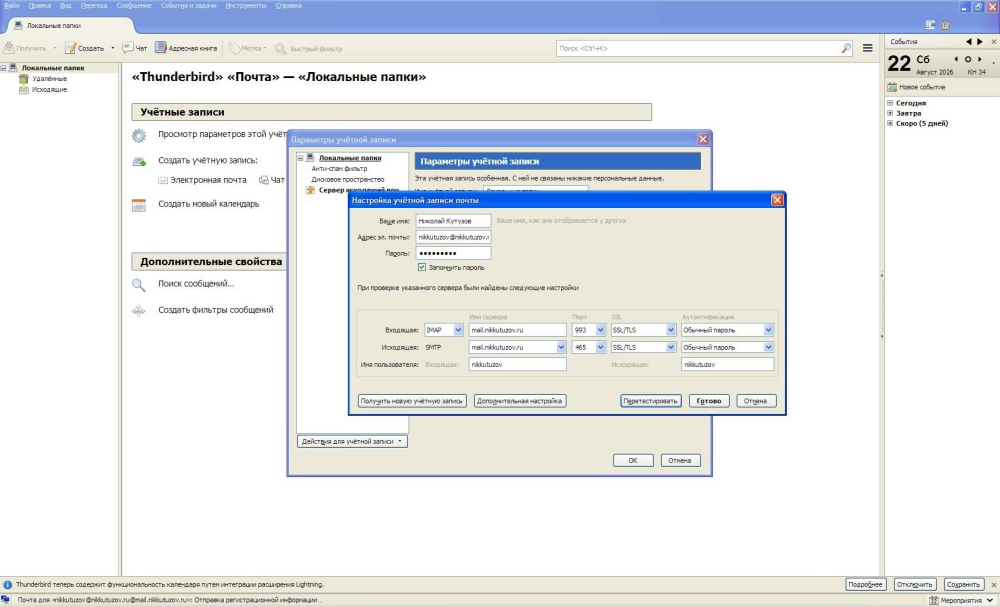Open the Чат toolbar button
1000x607 pixels.
pyautogui.click(x=135, y=48)
